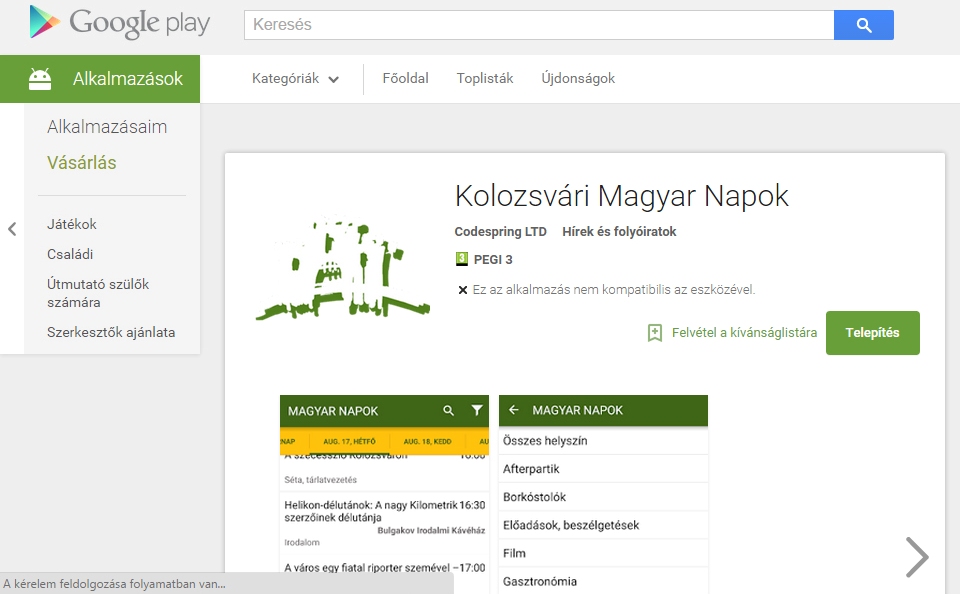Click Felvétel a kívánságlistára
This screenshot has width=960, height=594.
click(x=744, y=333)
